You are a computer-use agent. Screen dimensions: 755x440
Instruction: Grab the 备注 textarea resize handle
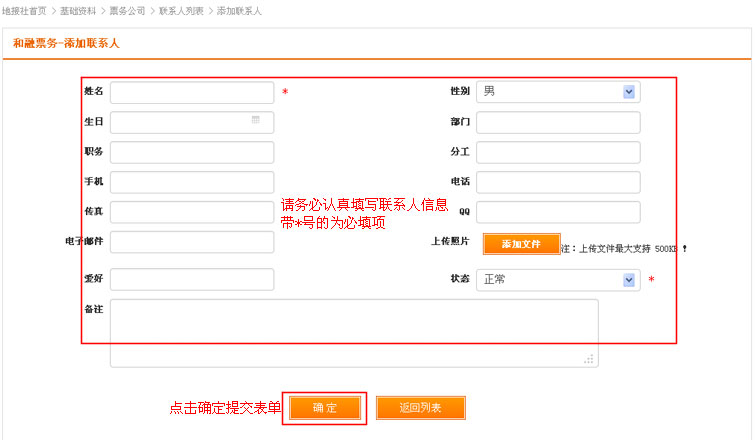[x=590, y=359]
